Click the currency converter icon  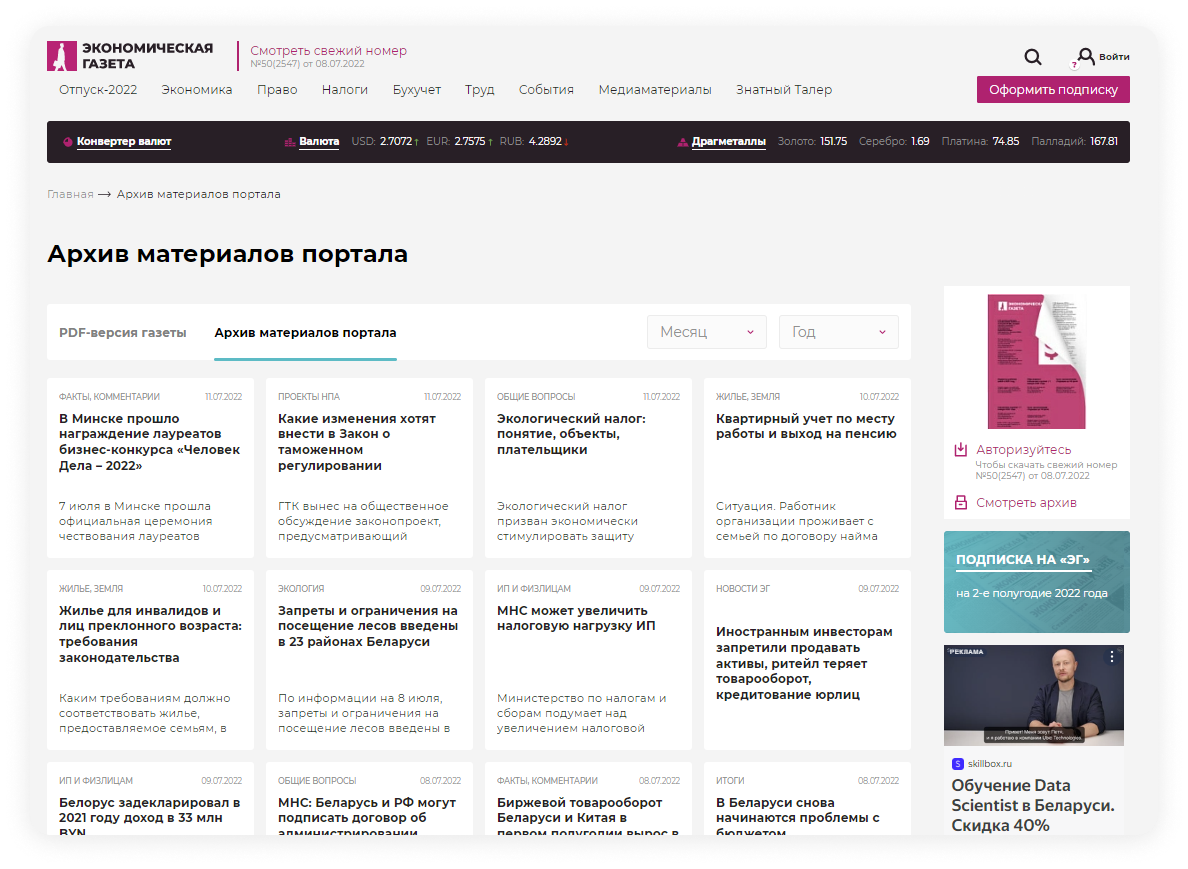[68, 142]
